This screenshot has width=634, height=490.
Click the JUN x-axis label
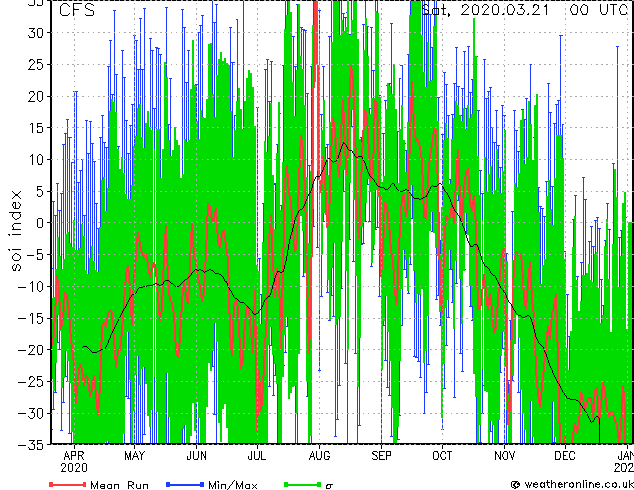click(196, 456)
